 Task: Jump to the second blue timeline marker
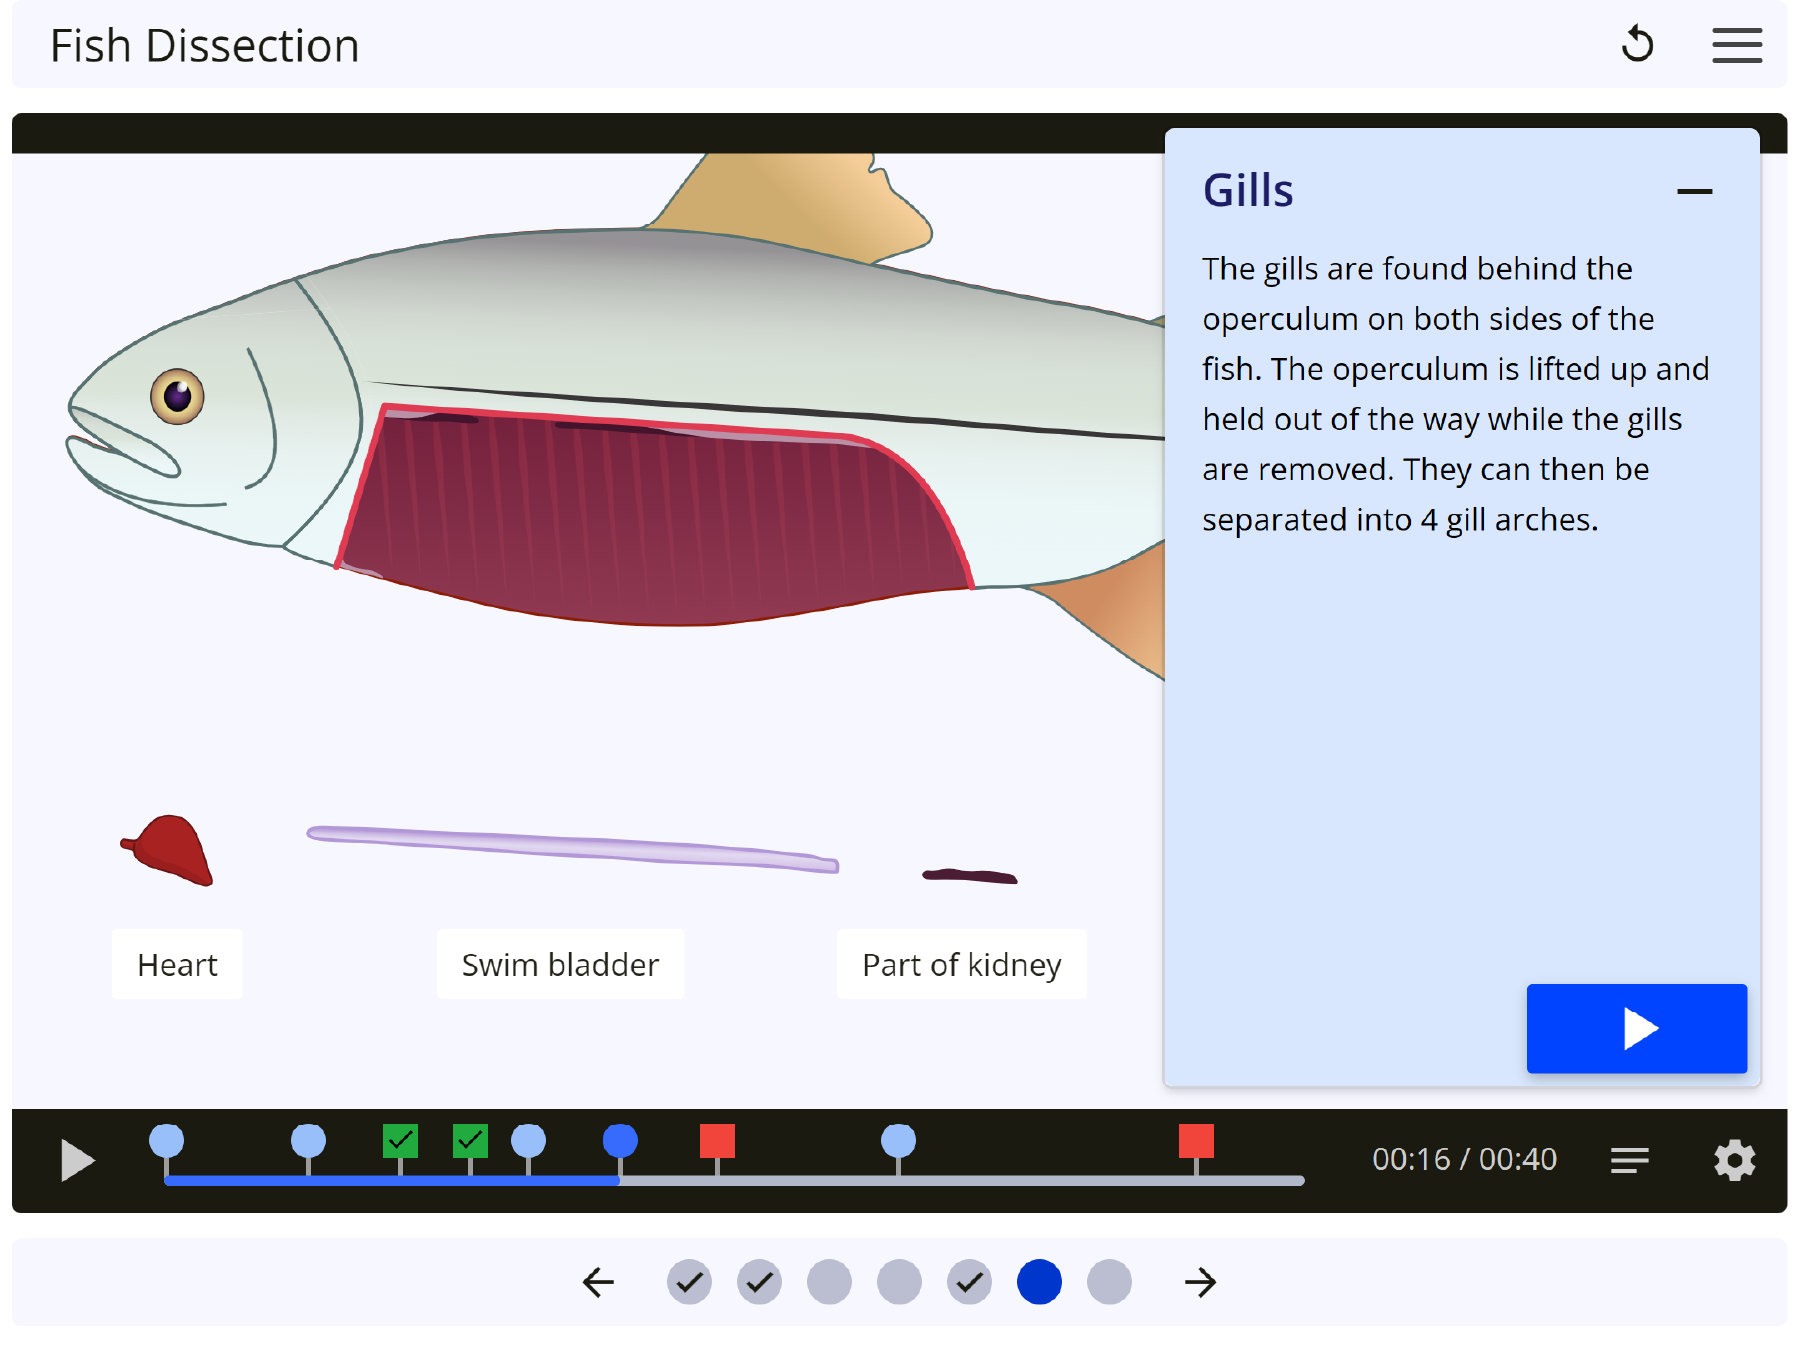coord(308,1141)
